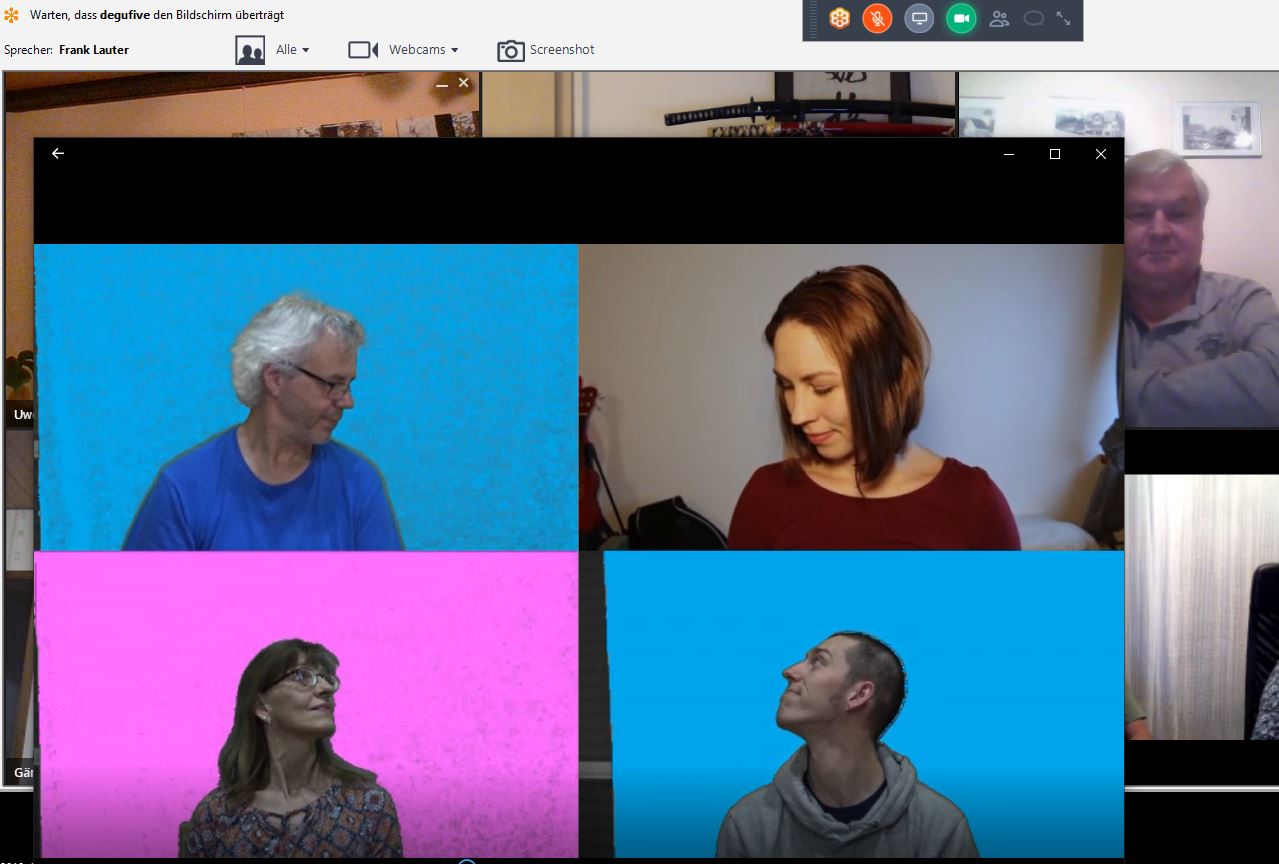Click the camera icon beside Screenshot
1279x864 pixels.
click(x=511, y=50)
